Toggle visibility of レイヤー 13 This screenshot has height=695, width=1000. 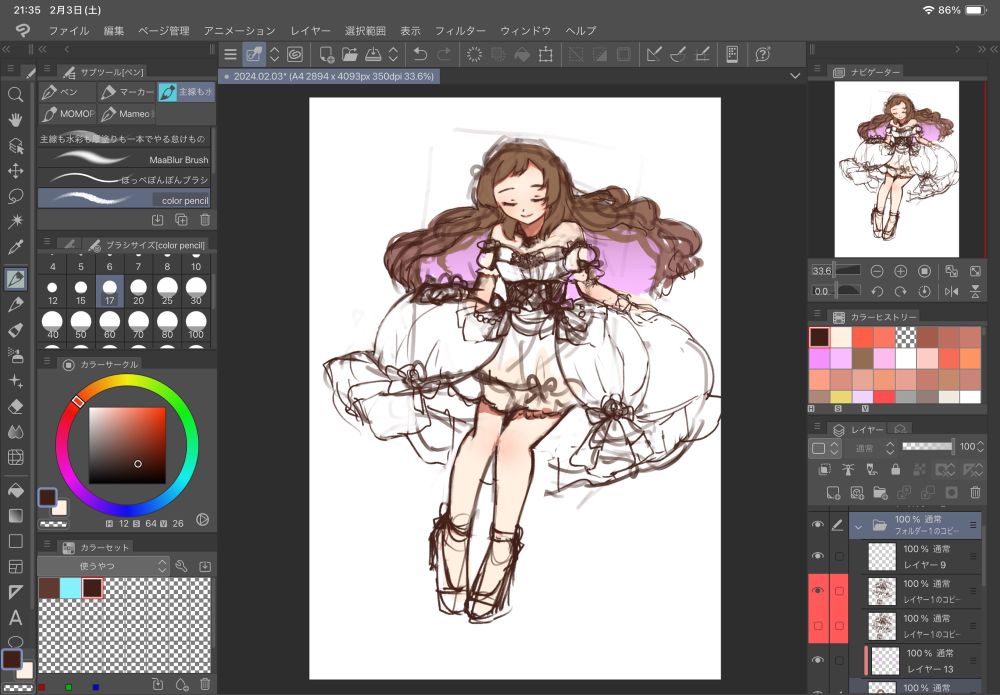(x=818, y=660)
